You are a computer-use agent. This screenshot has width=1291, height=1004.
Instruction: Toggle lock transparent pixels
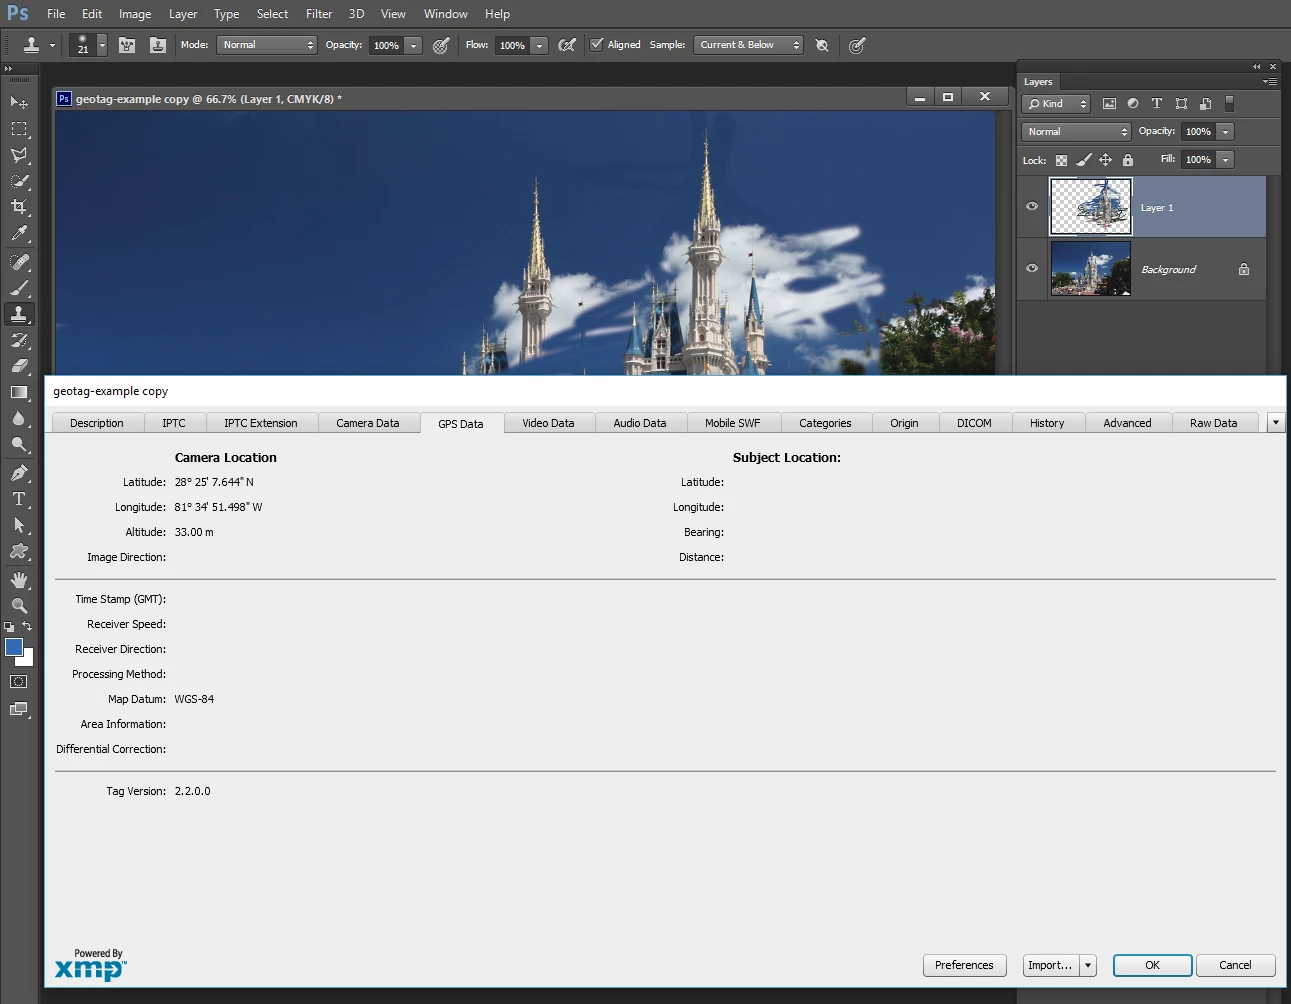pyautogui.click(x=1061, y=160)
